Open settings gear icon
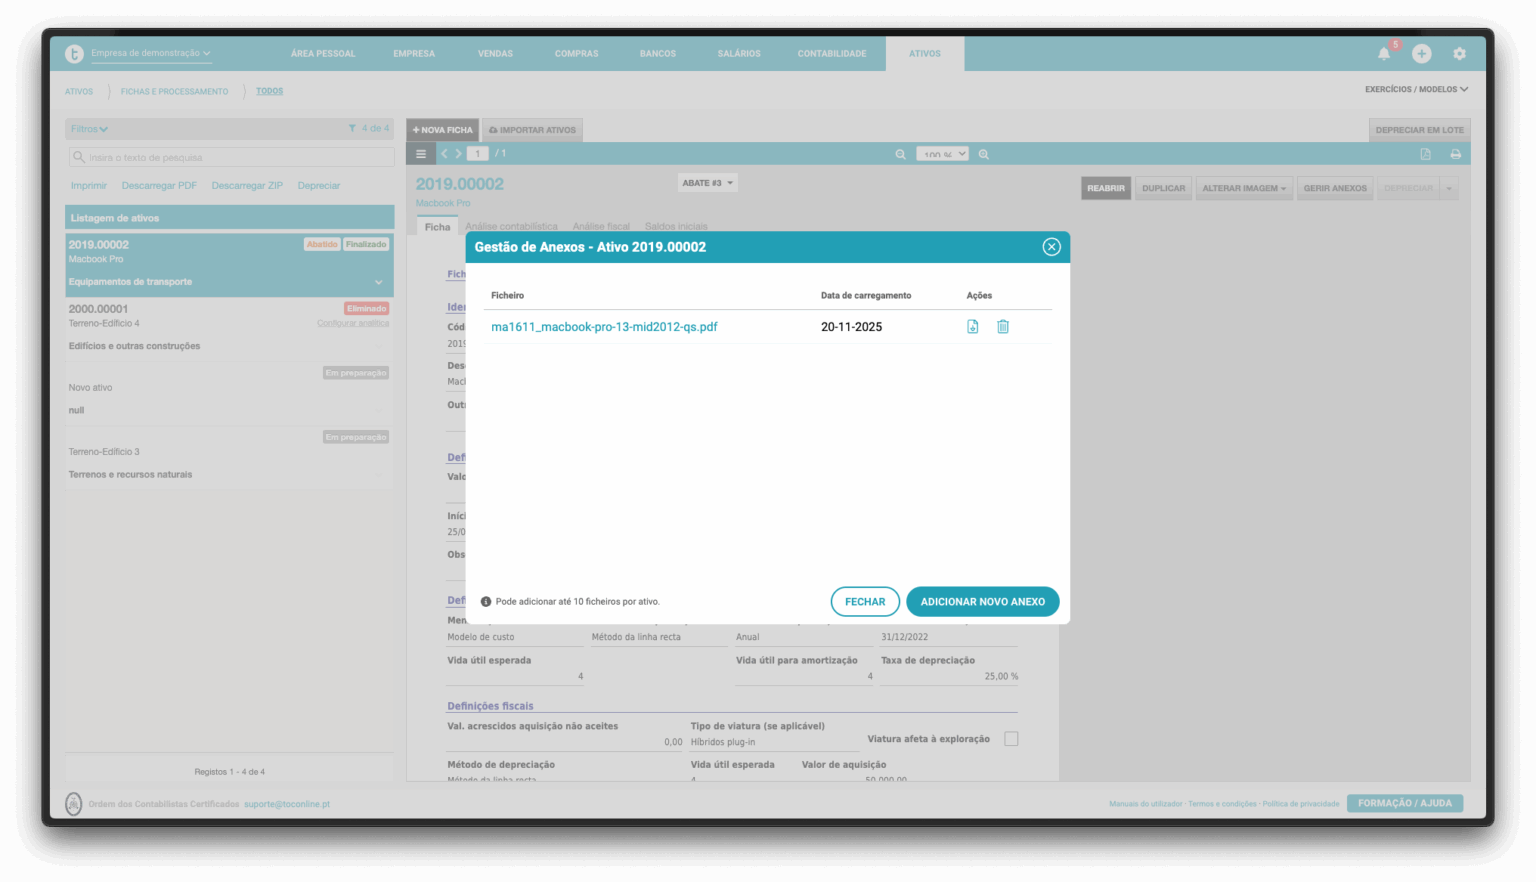The width and height of the screenshot is (1536, 882). pos(1459,54)
